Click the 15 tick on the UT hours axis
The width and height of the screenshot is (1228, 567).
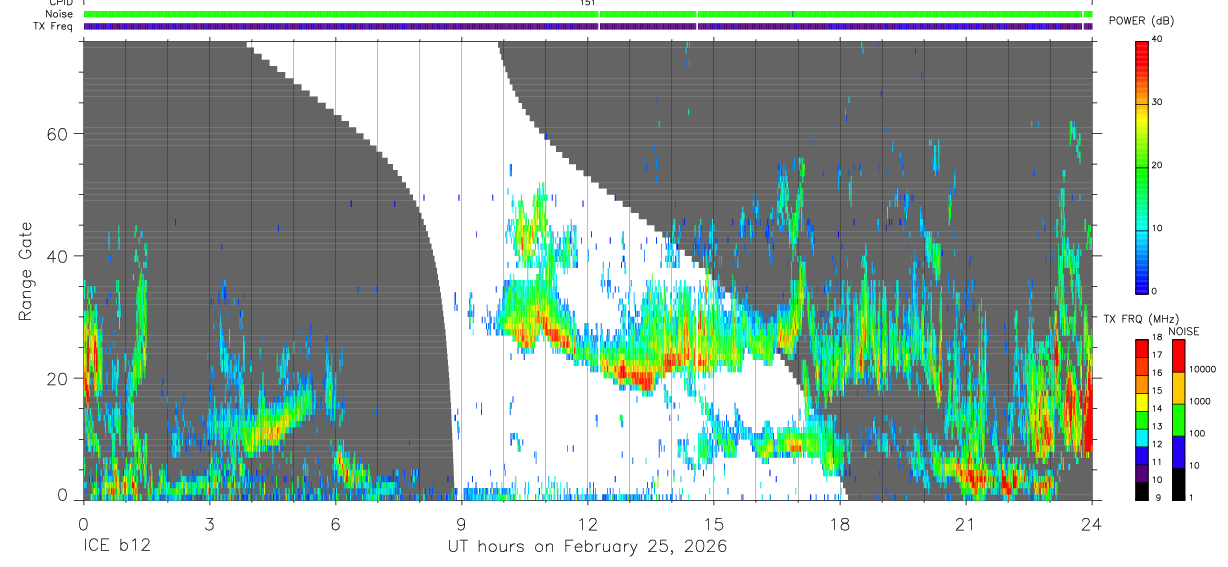coord(713,525)
